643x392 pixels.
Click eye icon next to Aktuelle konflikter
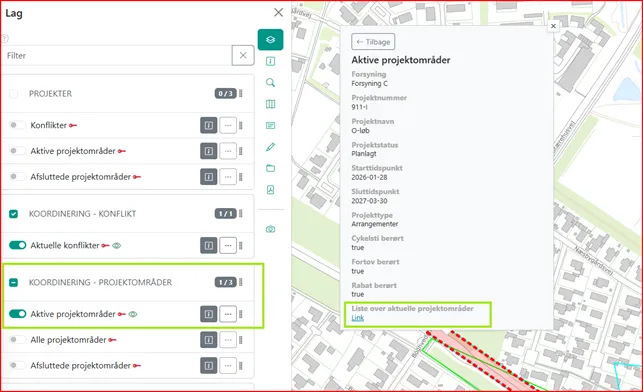coord(116,246)
